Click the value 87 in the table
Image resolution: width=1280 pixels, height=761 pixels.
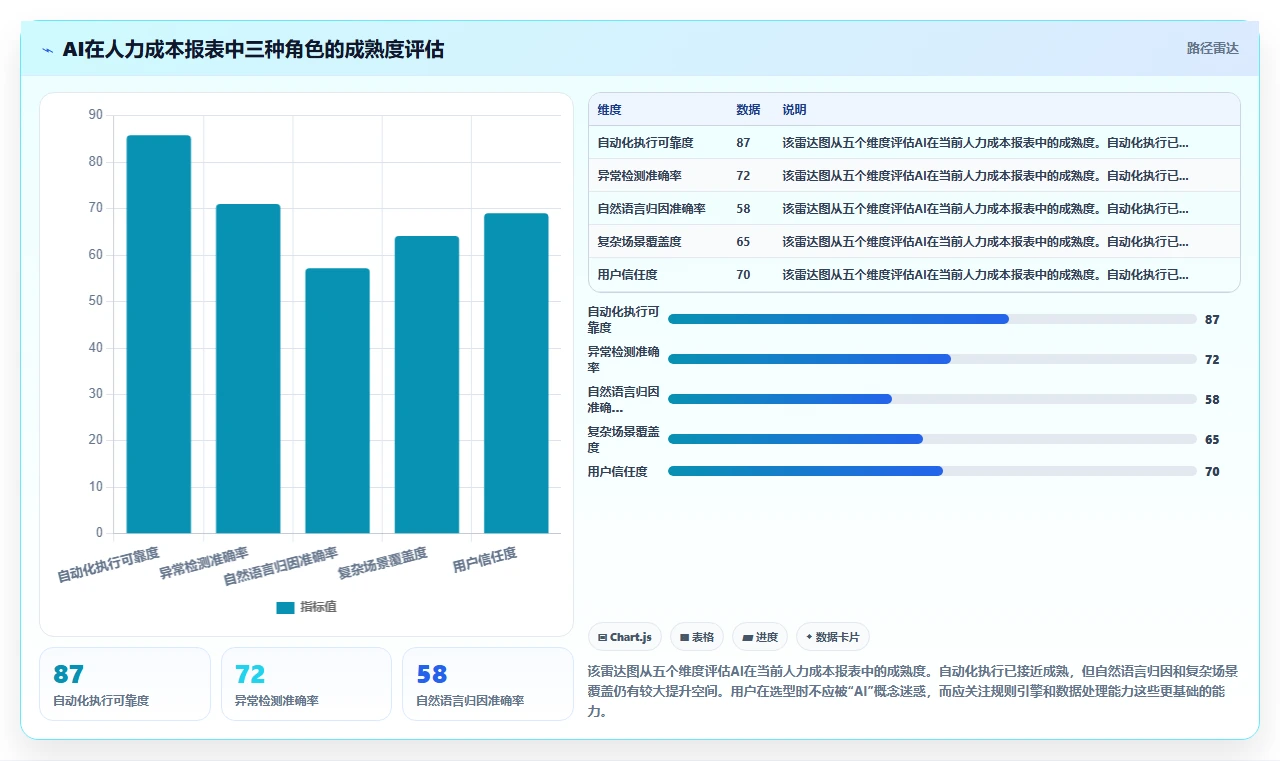(743, 143)
